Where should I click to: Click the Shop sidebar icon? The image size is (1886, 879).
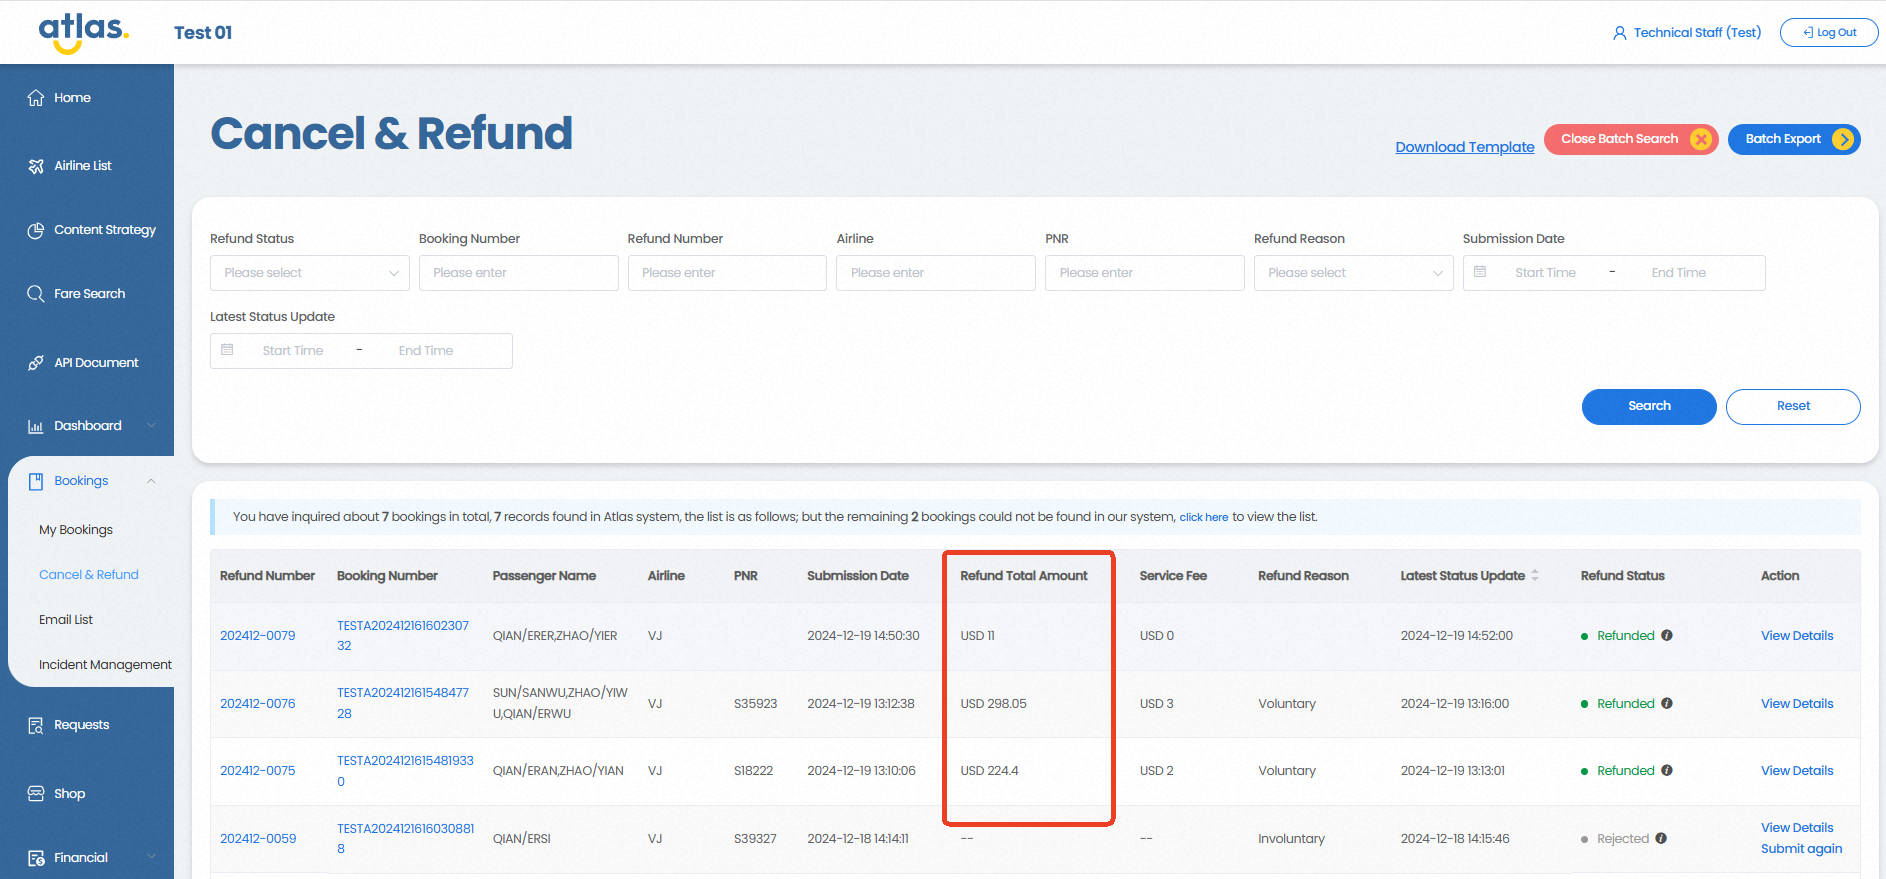[x=36, y=794]
